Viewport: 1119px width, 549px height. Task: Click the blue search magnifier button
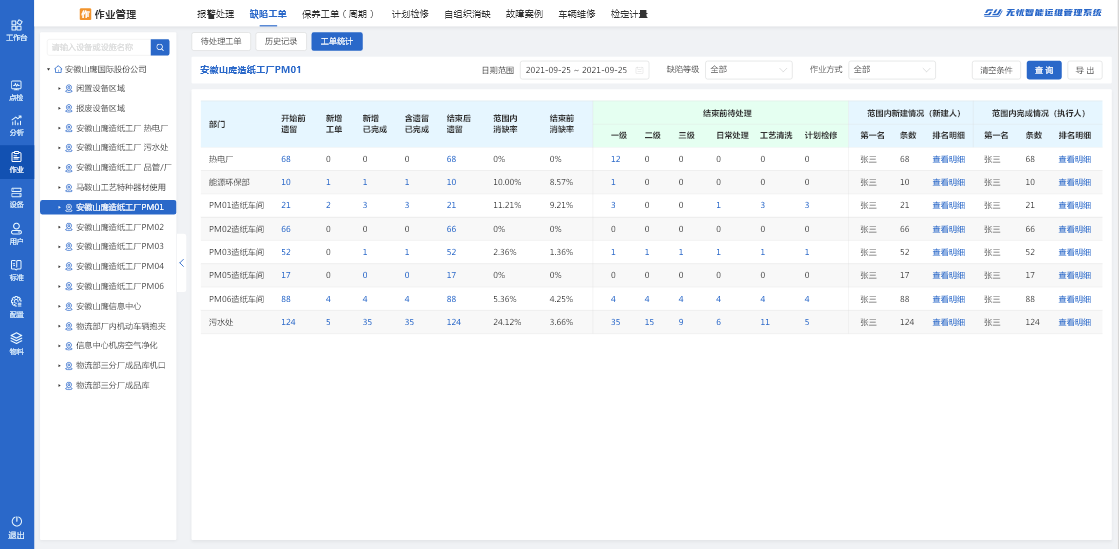pyautogui.click(x=160, y=47)
